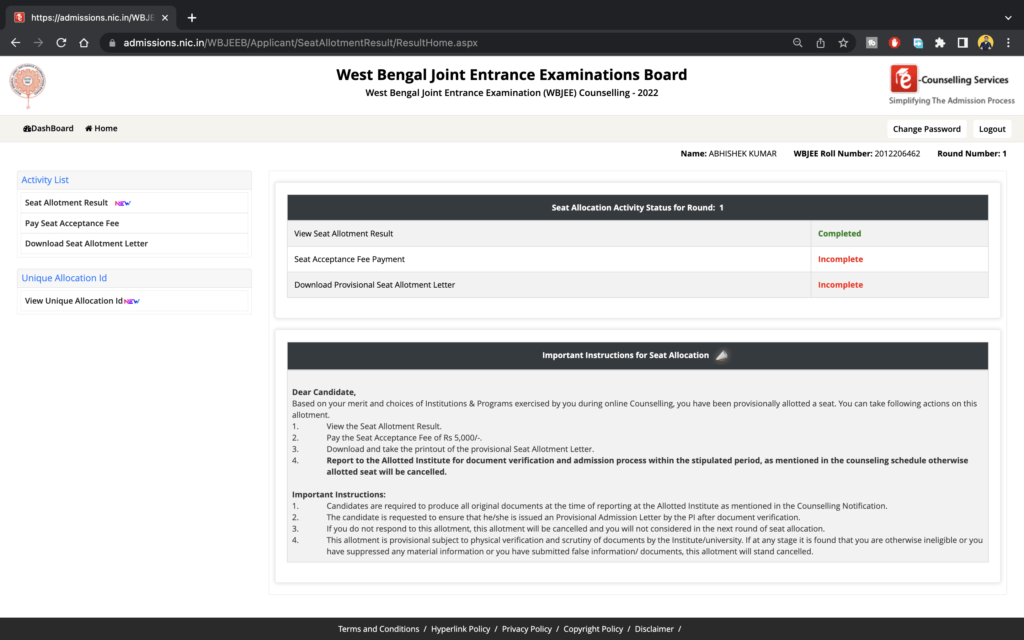Open the DashBoard menu item
Screen dimensions: 1024x640
[48, 129]
